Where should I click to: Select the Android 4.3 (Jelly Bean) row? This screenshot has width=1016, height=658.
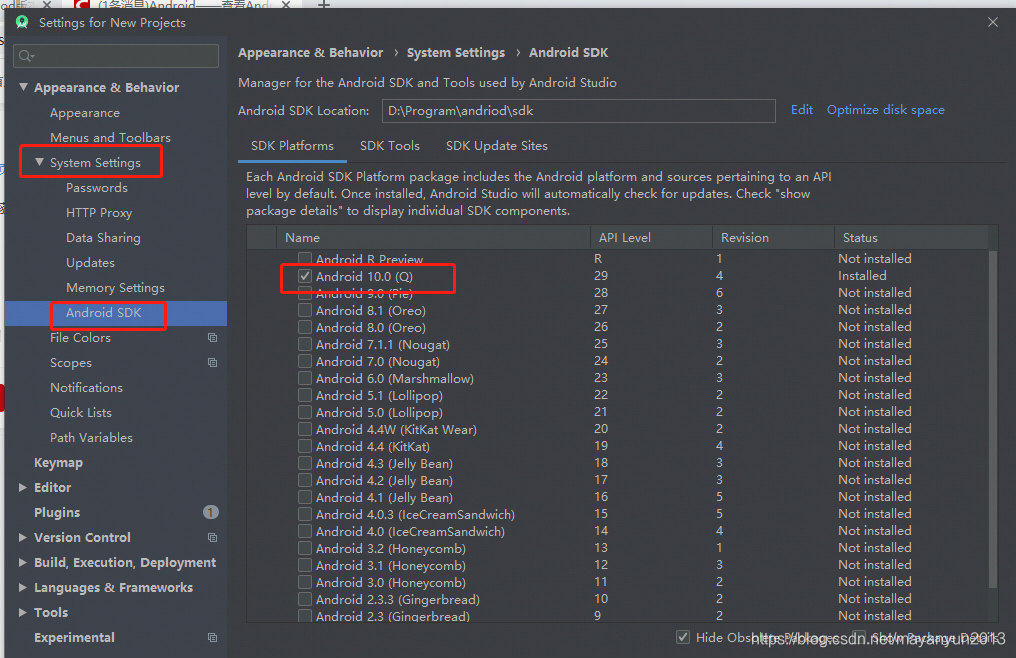[618, 463]
